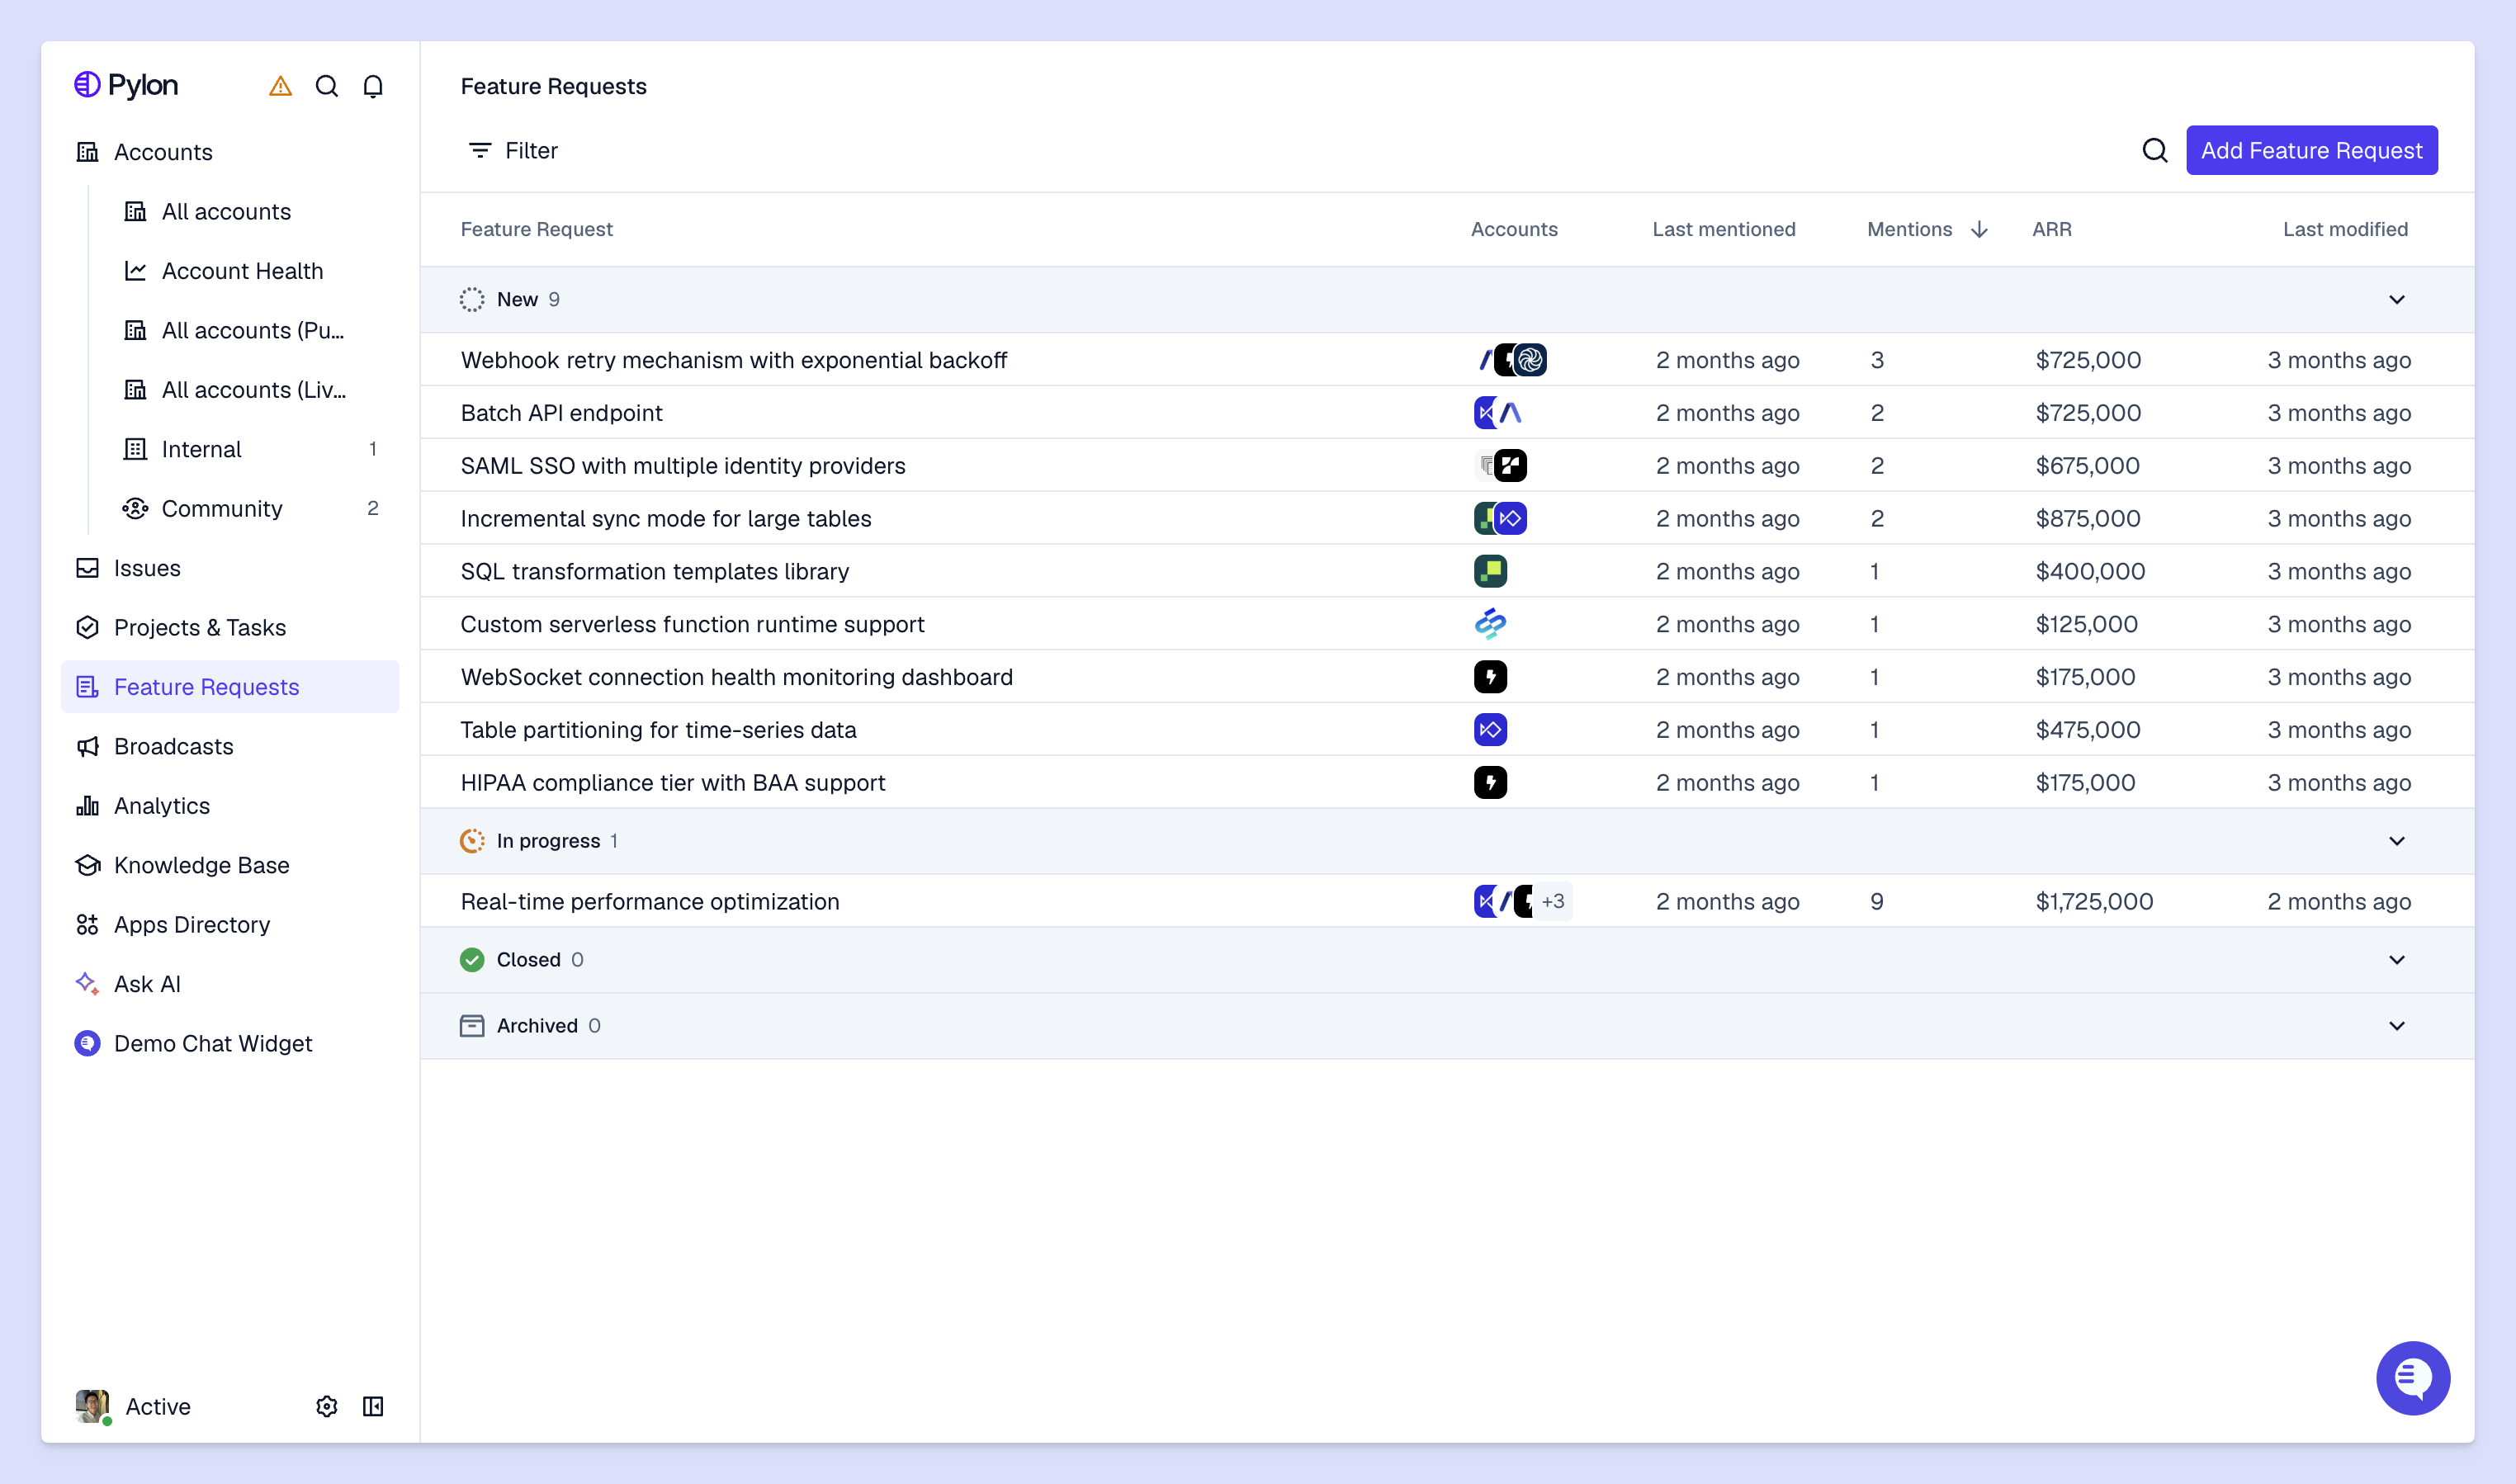Screen dimensions: 2516x1484
Task: Click the warning triangle icon in sidebar header
Action: tap(280, 87)
